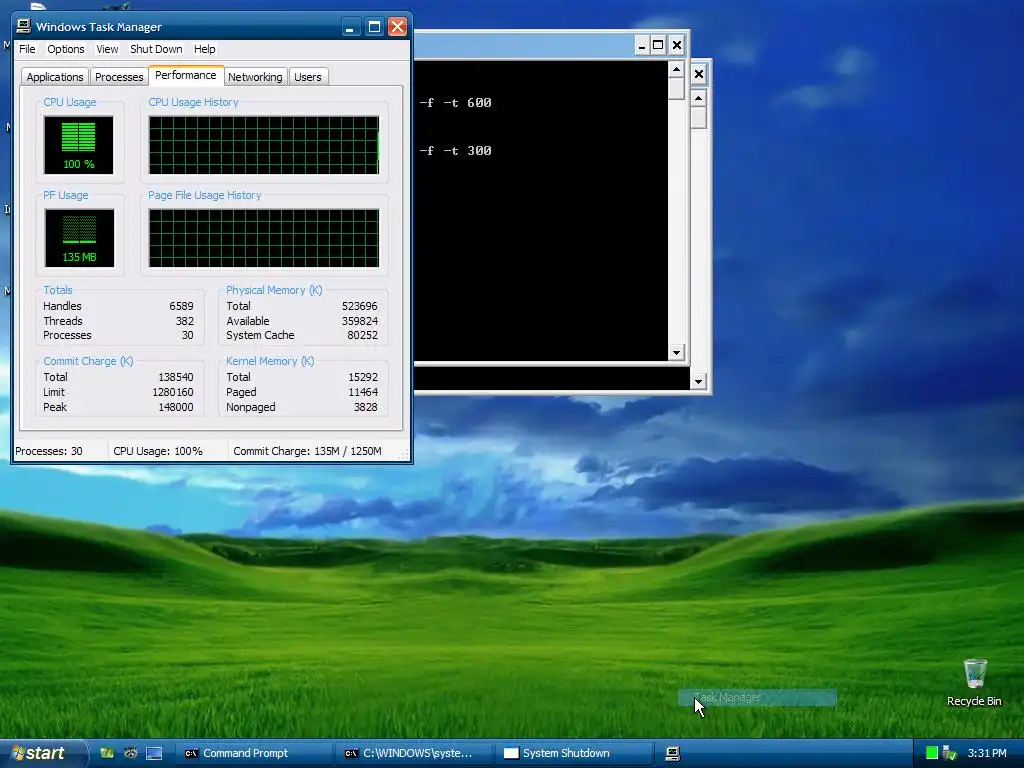Viewport: 1024px width, 768px height.
Task: Minimize the front console window
Action: pos(641,45)
